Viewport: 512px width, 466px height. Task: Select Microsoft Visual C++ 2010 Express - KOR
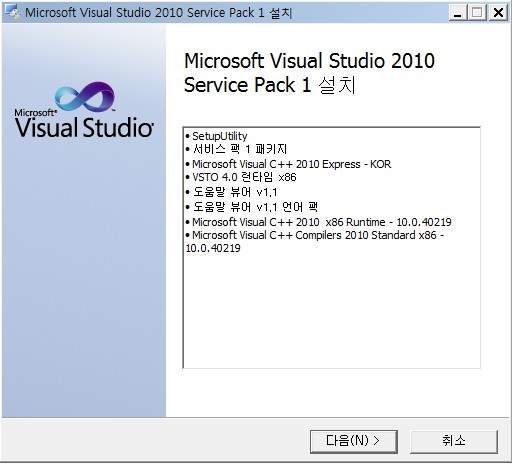click(288, 164)
